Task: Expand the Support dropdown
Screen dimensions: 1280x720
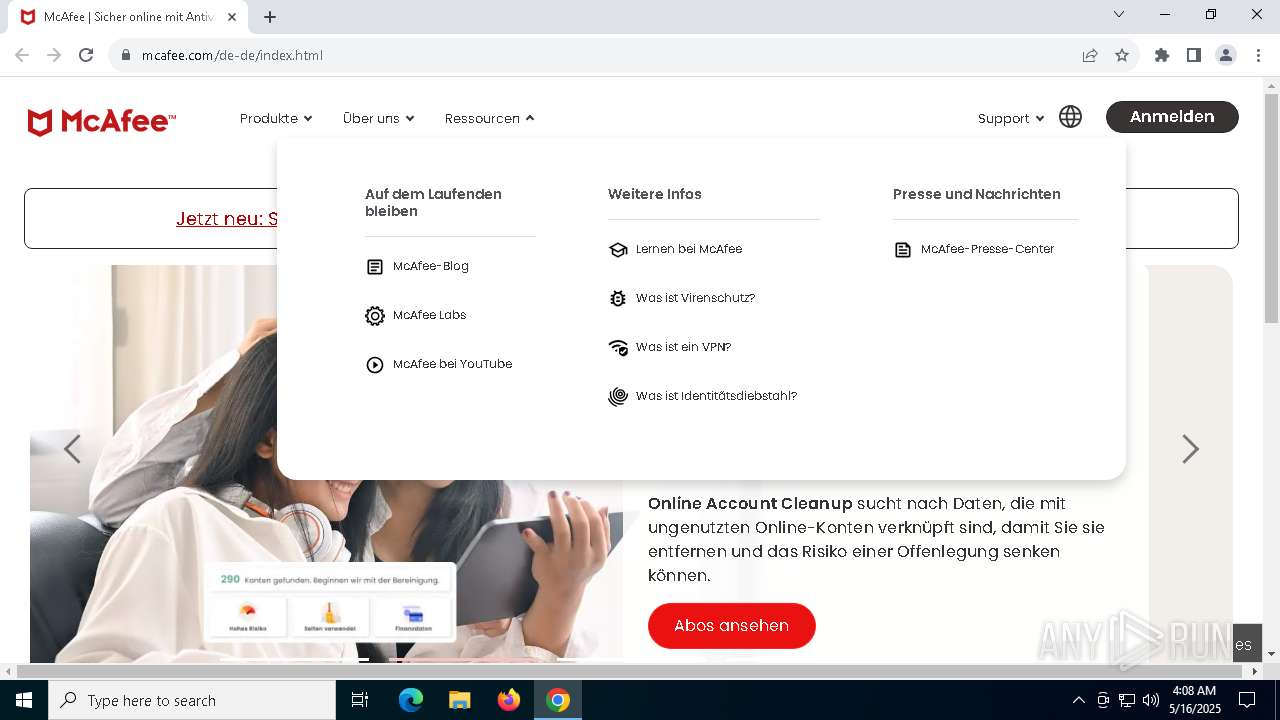Action: point(1011,118)
